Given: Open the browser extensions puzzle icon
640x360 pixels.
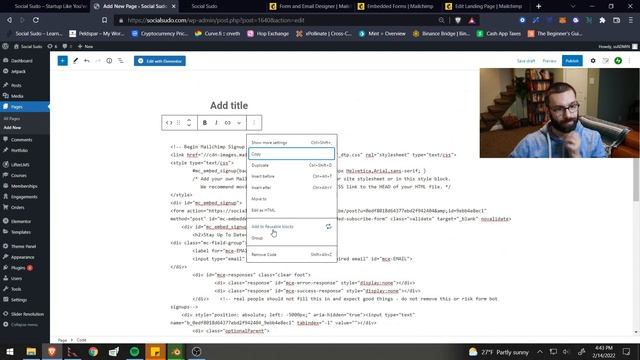Looking at the screenshot, I should click(602, 20).
